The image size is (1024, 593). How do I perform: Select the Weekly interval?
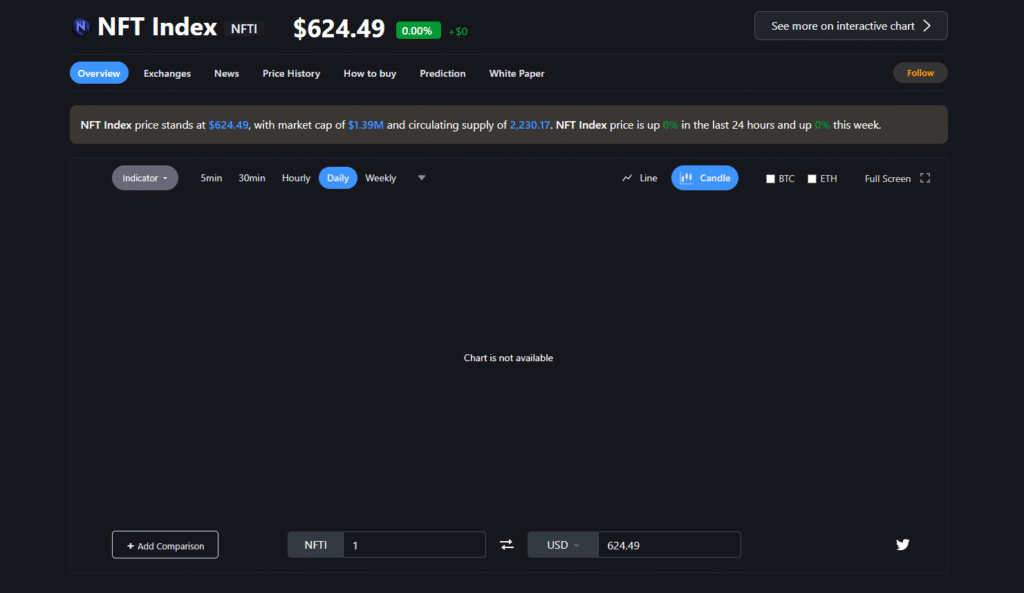pos(380,178)
